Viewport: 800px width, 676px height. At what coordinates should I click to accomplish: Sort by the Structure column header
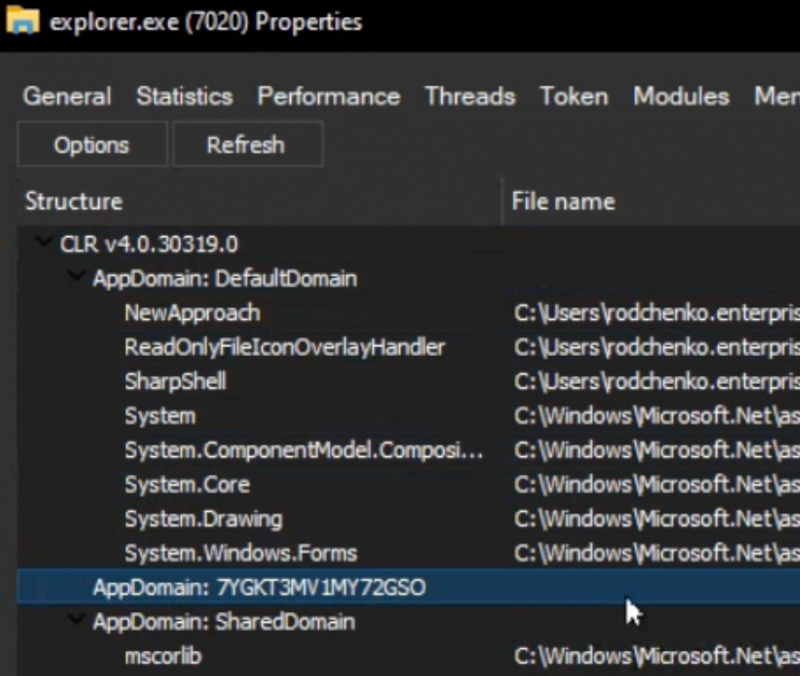pyautogui.click(x=73, y=201)
